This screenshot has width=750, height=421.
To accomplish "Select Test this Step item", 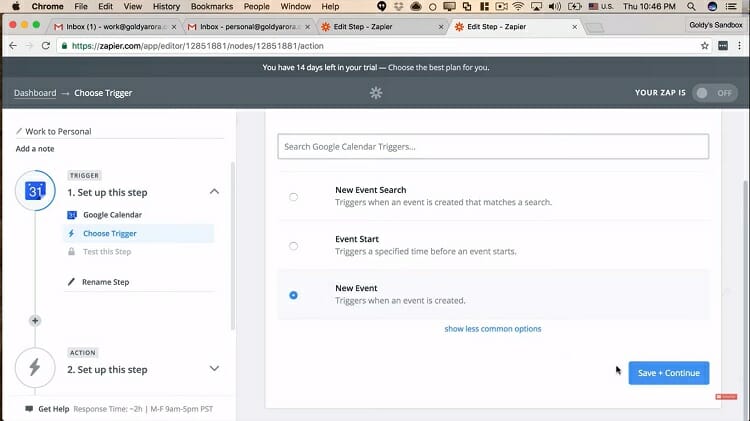I will (x=107, y=252).
